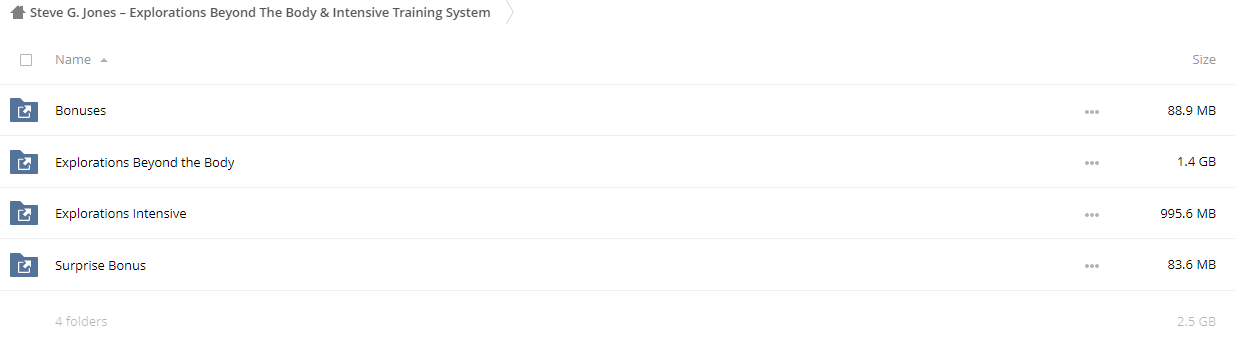The image size is (1235, 363).
Task: Open more actions for Bonuses folder
Action: coord(1092,111)
